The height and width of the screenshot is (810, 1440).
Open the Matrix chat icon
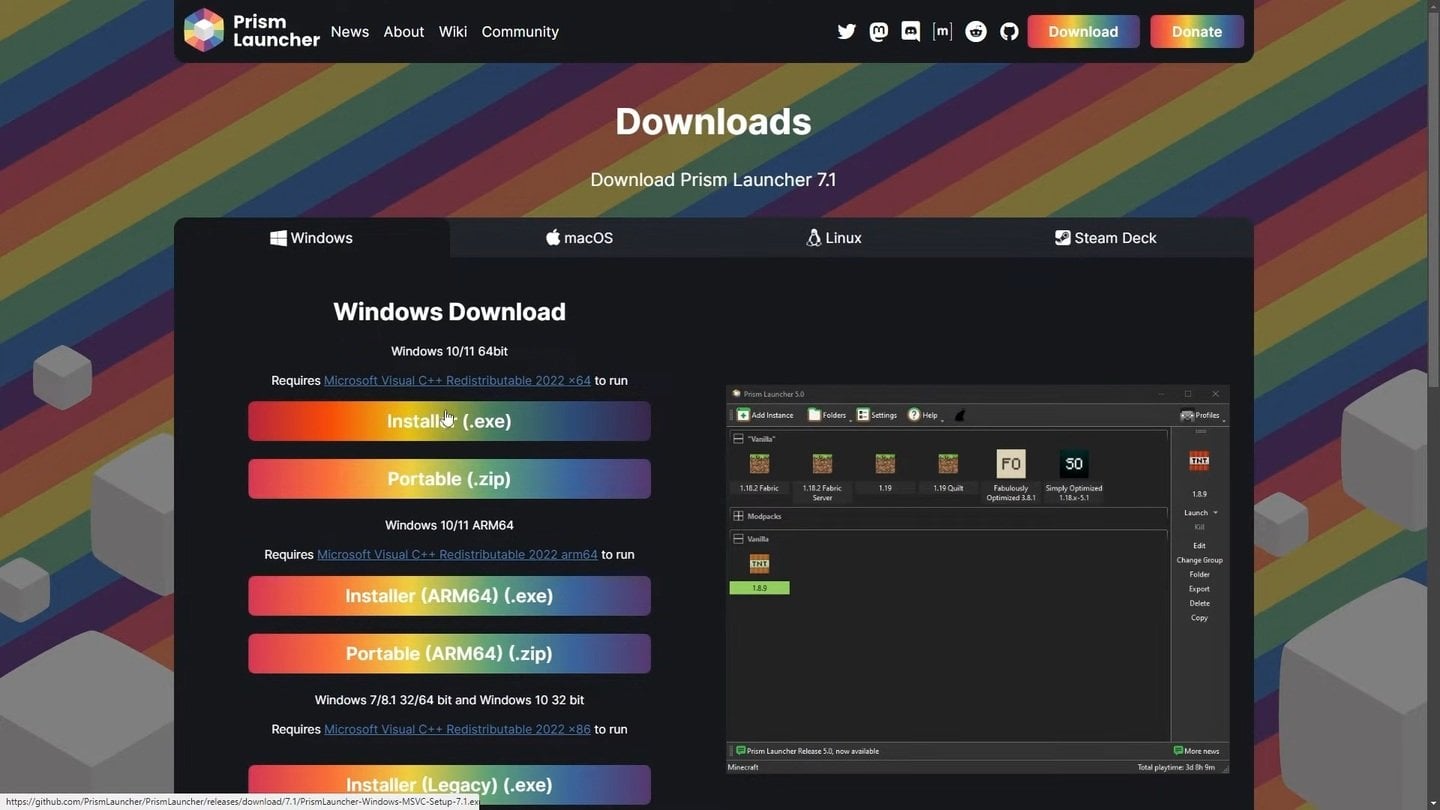942,31
